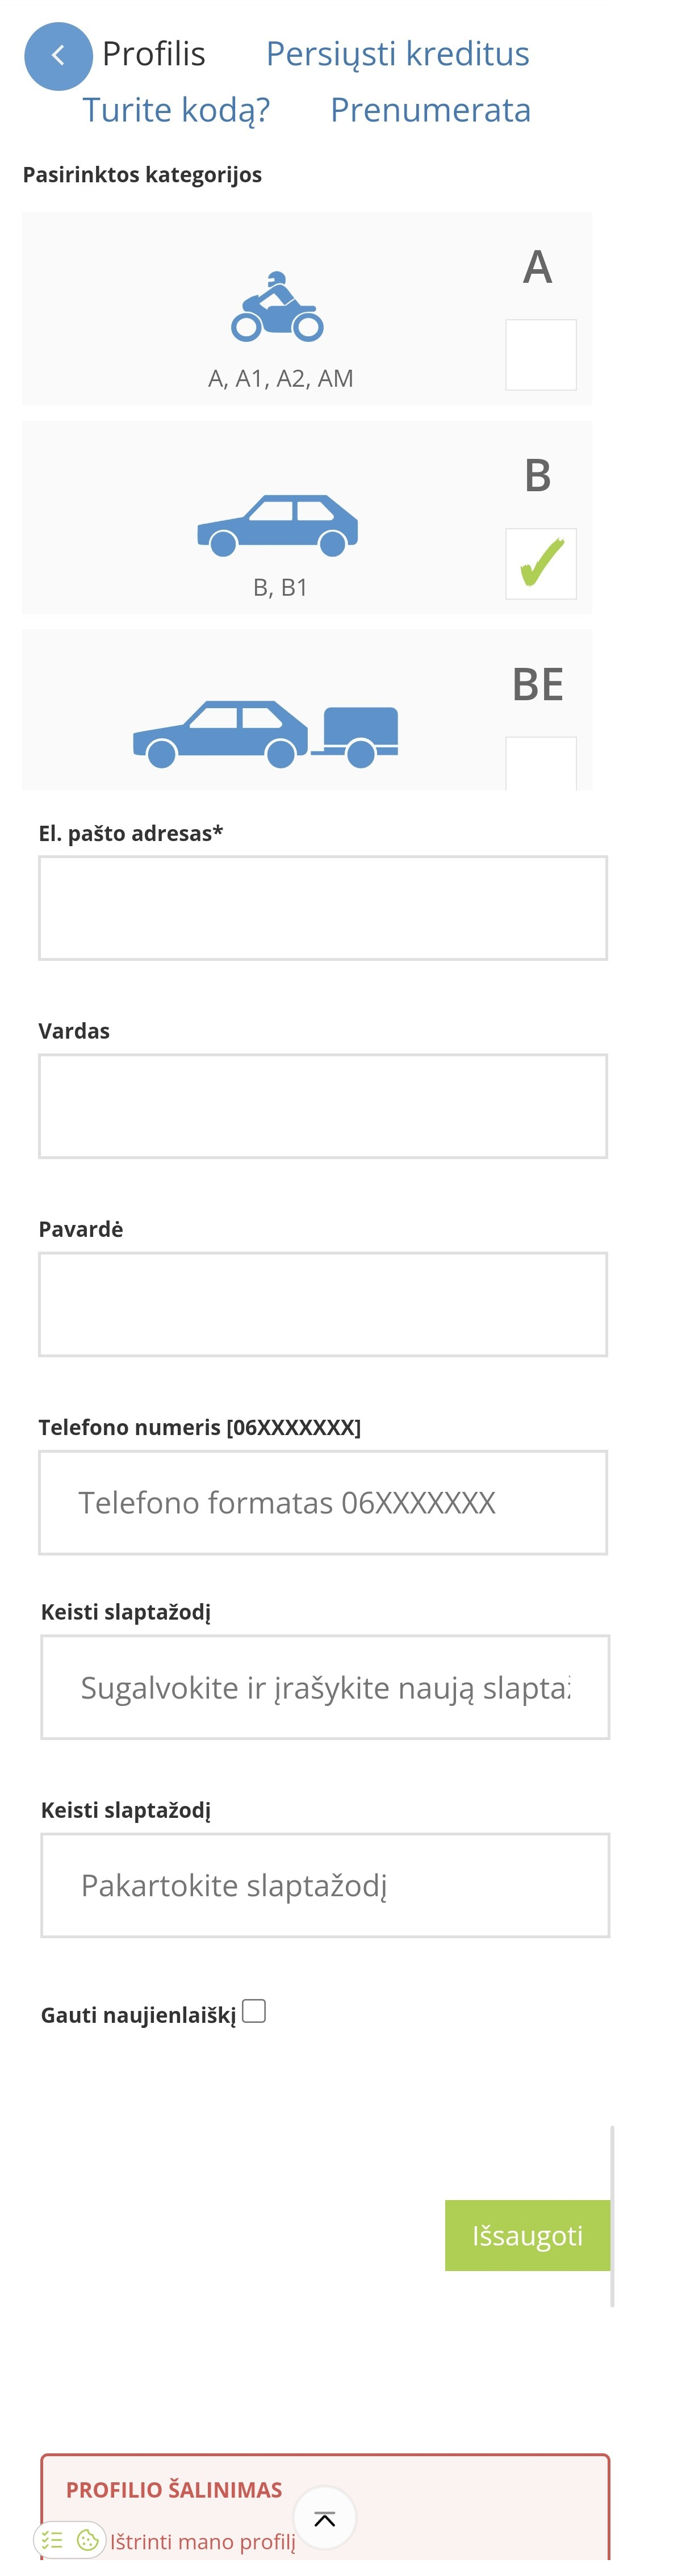This screenshot has height=2576, width=686.
Task: Go to the Prenumerata tab
Action: point(430,110)
